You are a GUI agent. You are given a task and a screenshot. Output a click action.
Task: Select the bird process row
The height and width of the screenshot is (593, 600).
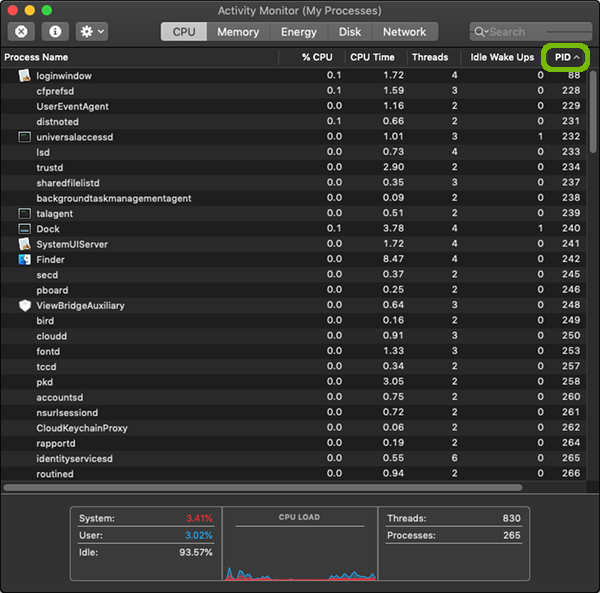pos(293,321)
